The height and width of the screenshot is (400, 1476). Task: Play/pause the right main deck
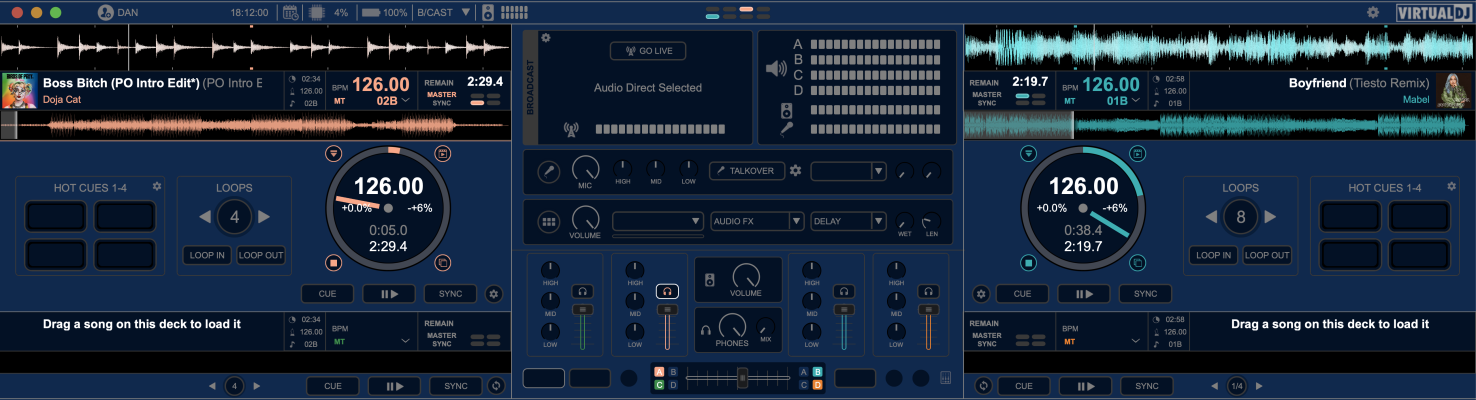1084,294
